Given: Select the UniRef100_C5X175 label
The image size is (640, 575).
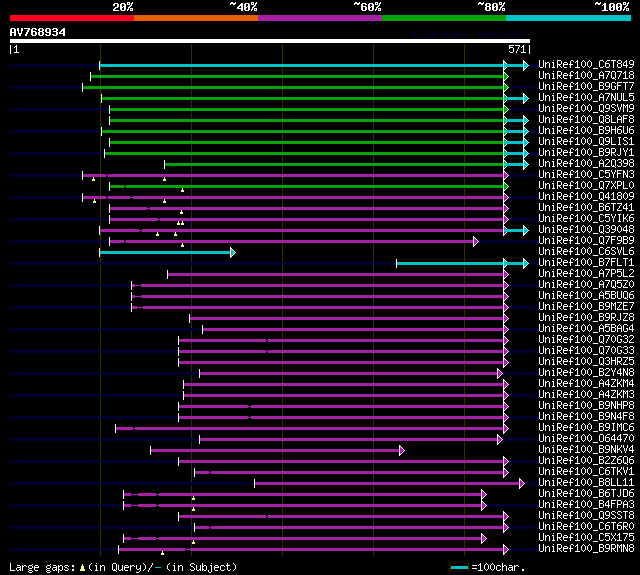Looking at the screenshot, I should tap(586, 538).
